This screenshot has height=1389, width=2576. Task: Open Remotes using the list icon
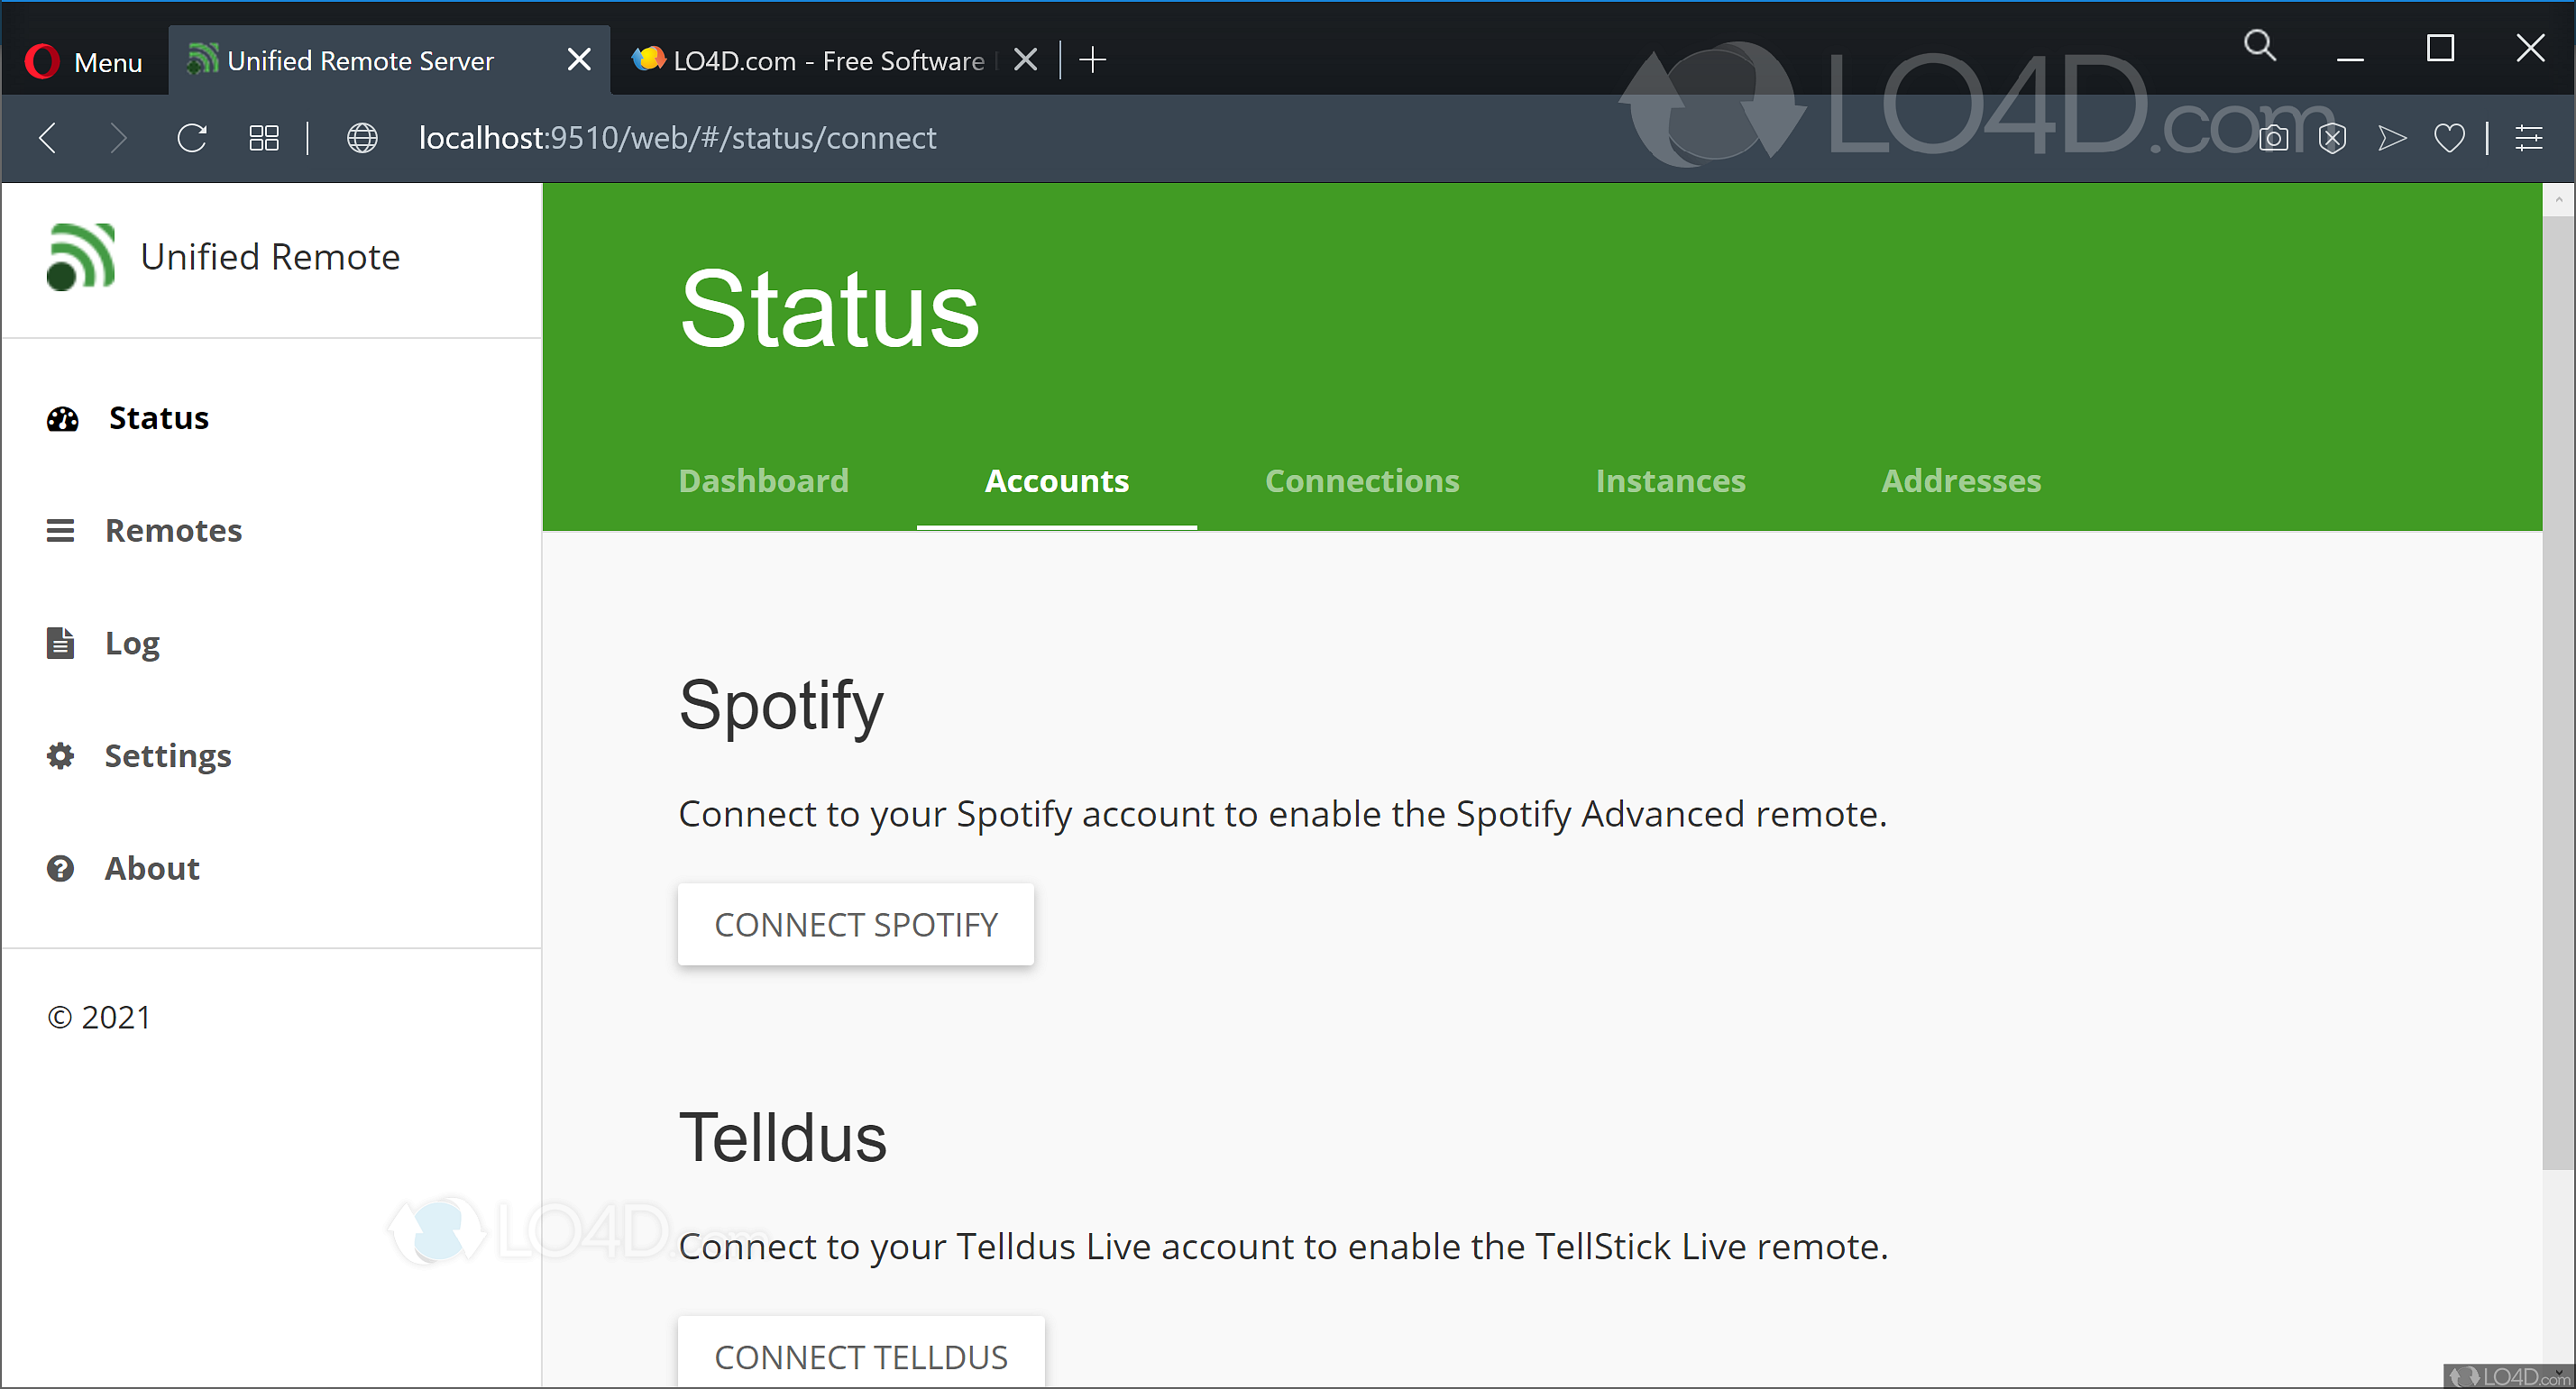[61, 530]
